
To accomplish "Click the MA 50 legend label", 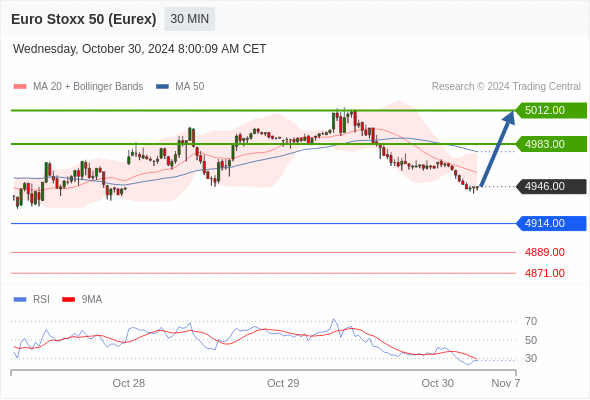I will coord(190,87).
